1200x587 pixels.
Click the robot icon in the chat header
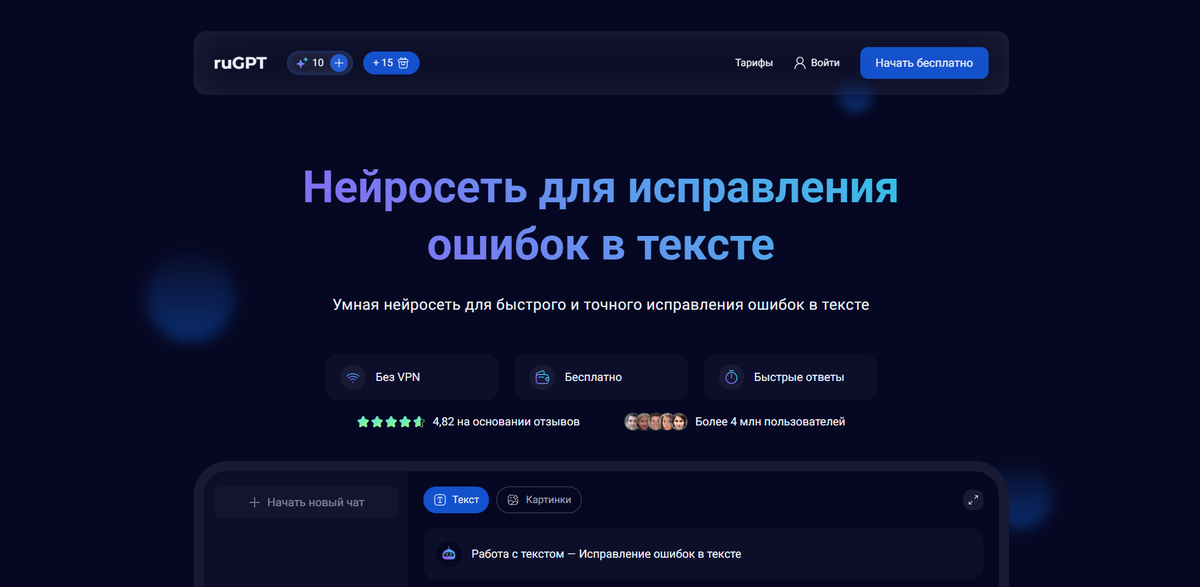(x=449, y=553)
